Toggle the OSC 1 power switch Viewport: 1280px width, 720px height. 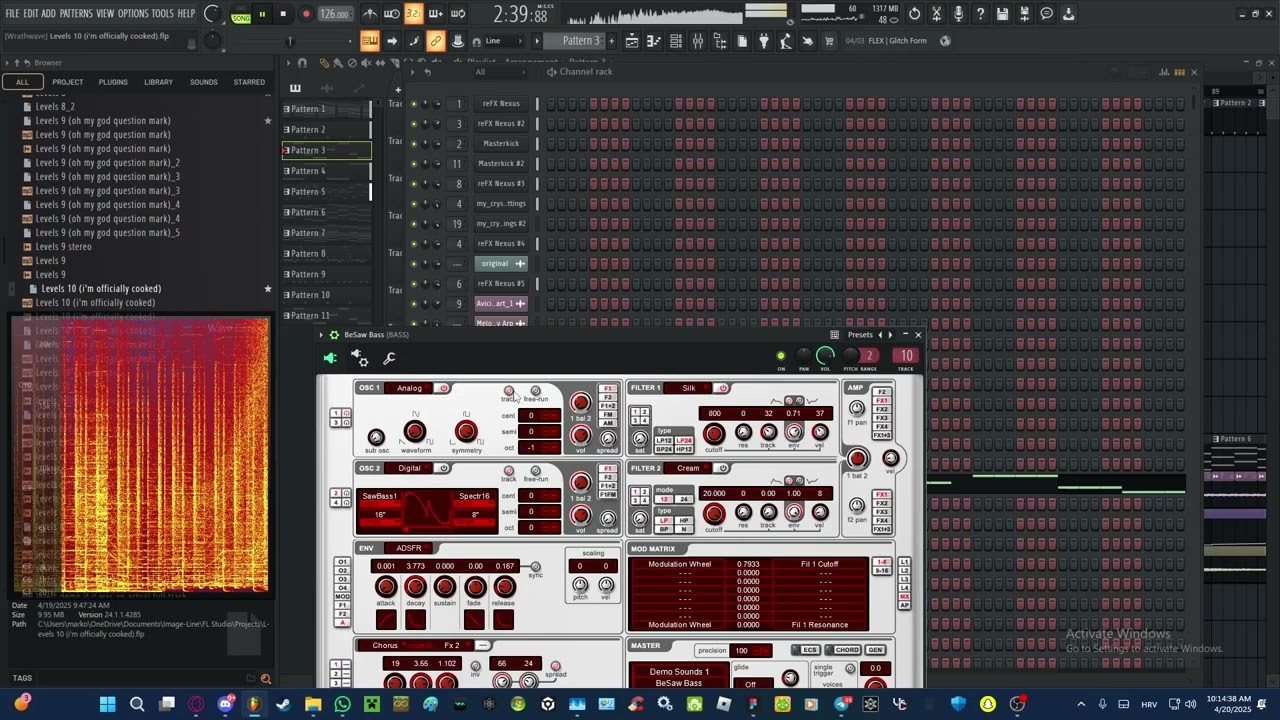444,388
